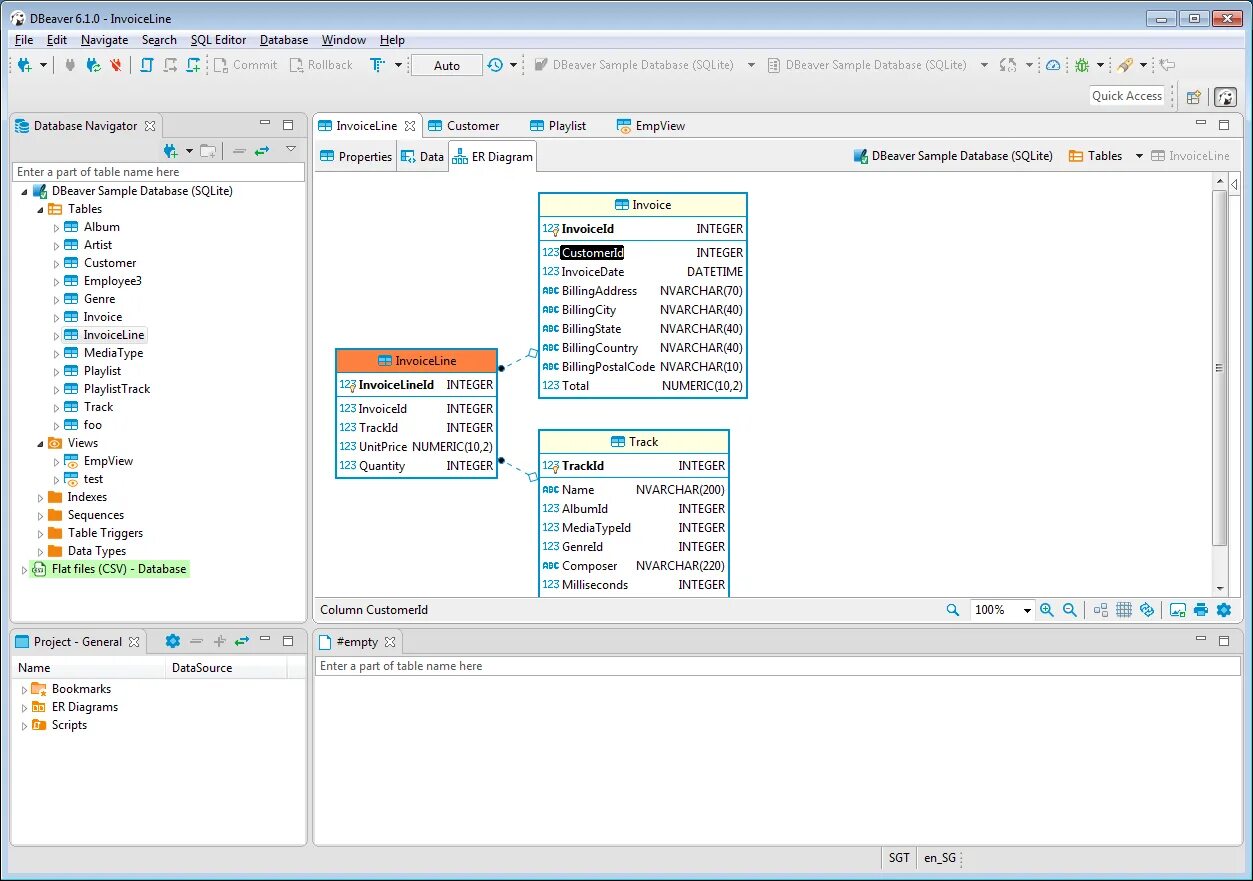Open the transaction mode dropdown arrow
This screenshot has height=881, width=1253.
pos(398,65)
